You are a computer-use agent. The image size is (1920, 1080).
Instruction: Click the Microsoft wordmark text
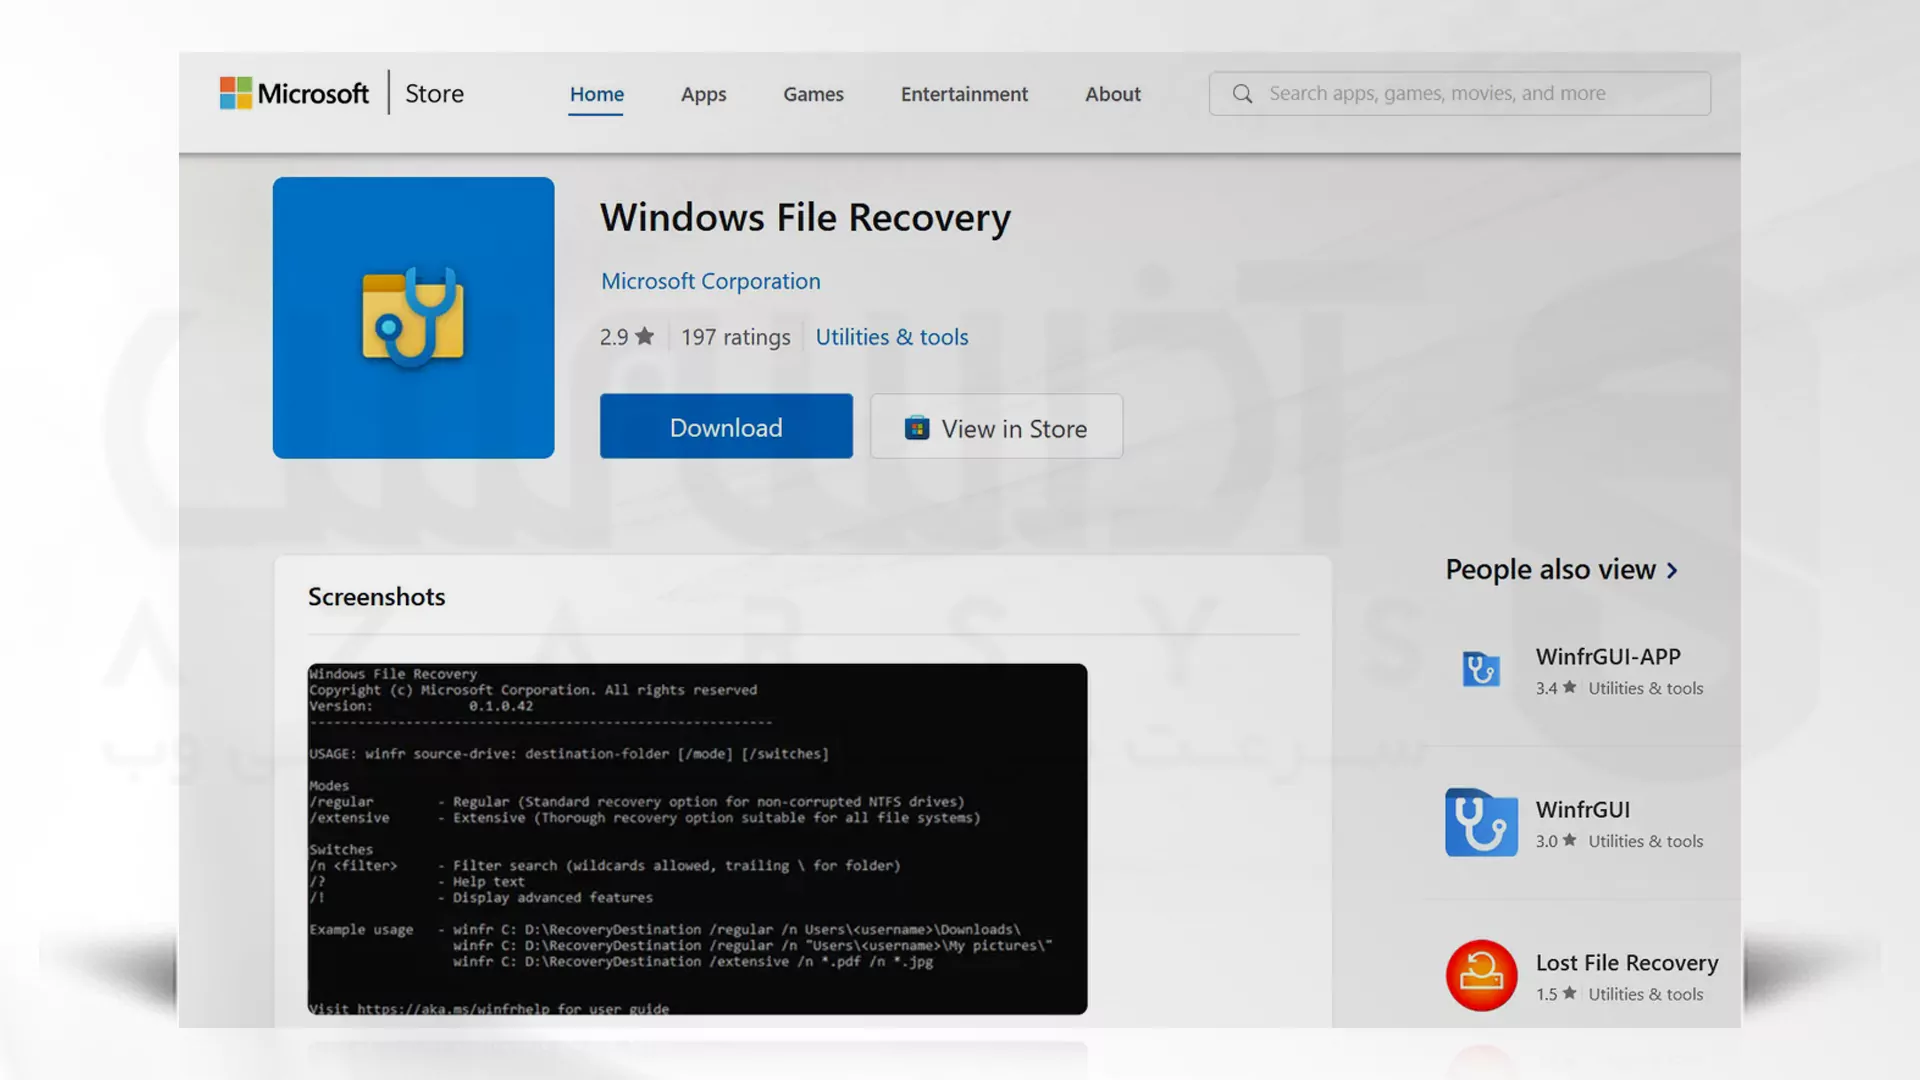[x=313, y=93]
